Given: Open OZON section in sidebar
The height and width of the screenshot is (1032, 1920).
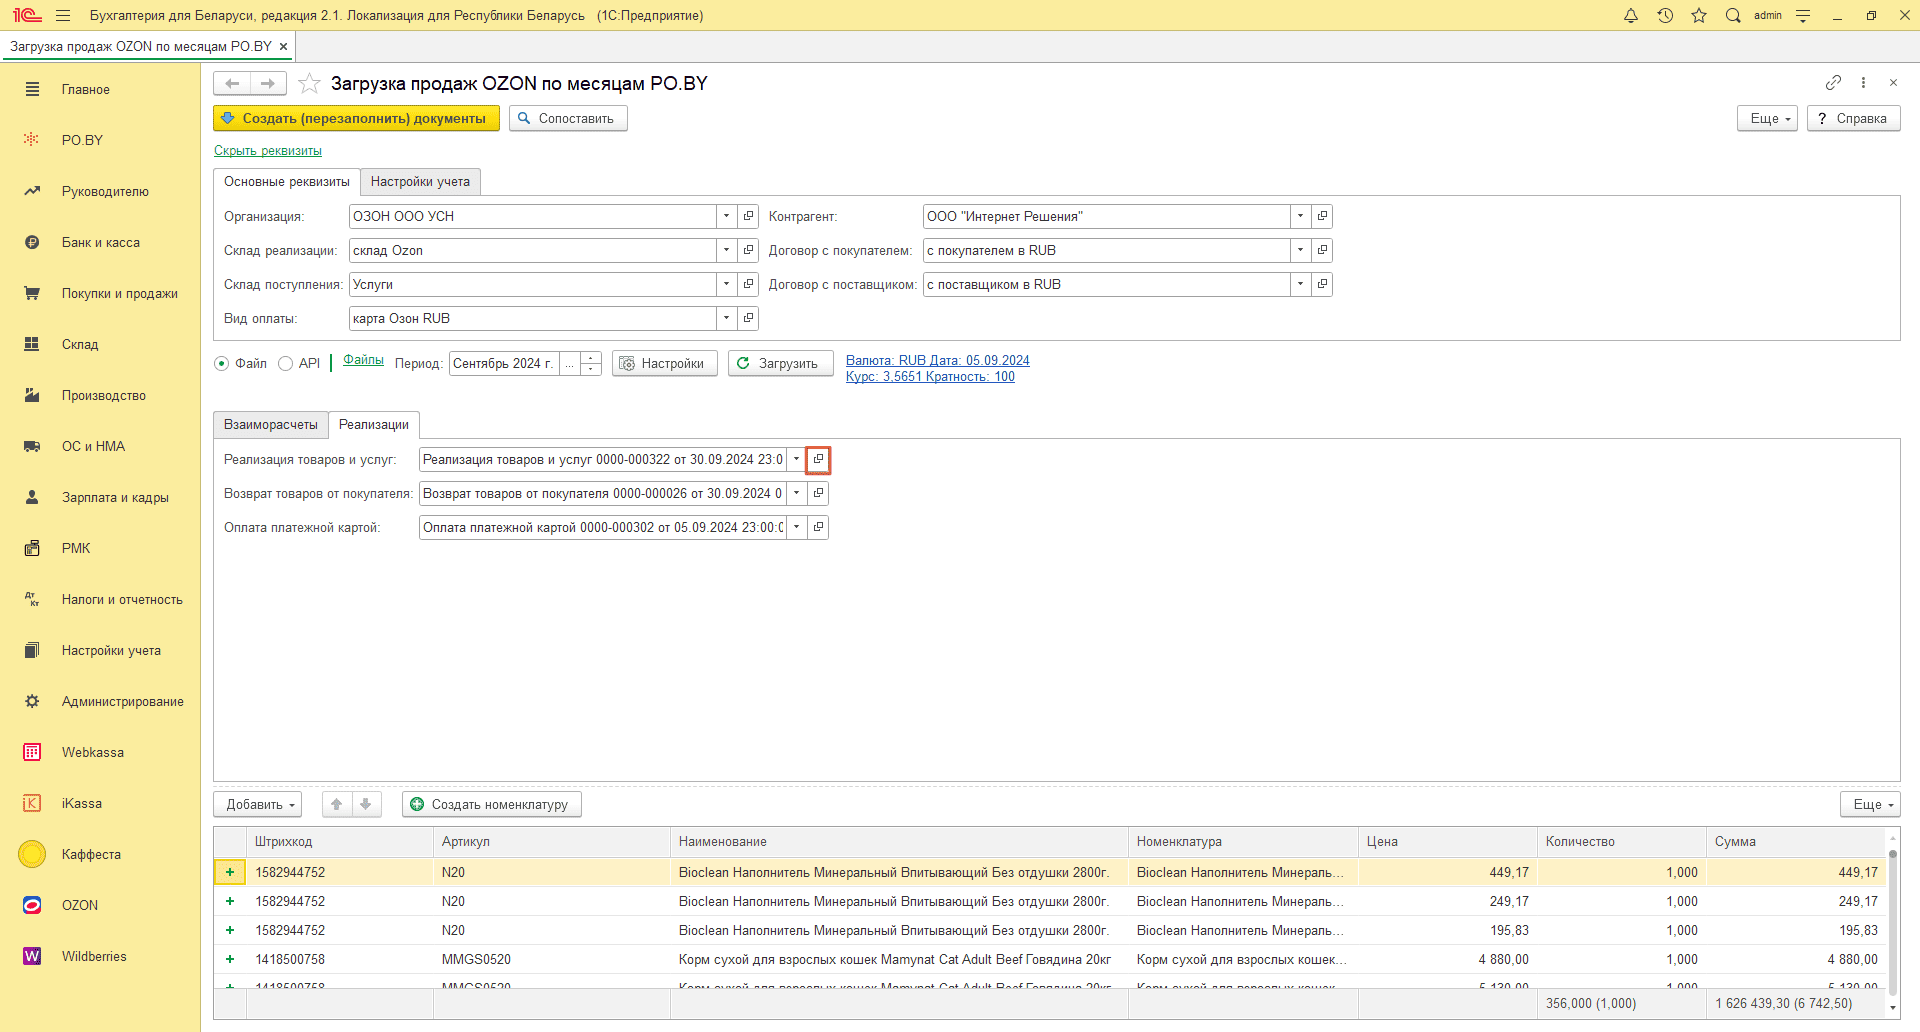Looking at the screenshot, I should 80,905.
